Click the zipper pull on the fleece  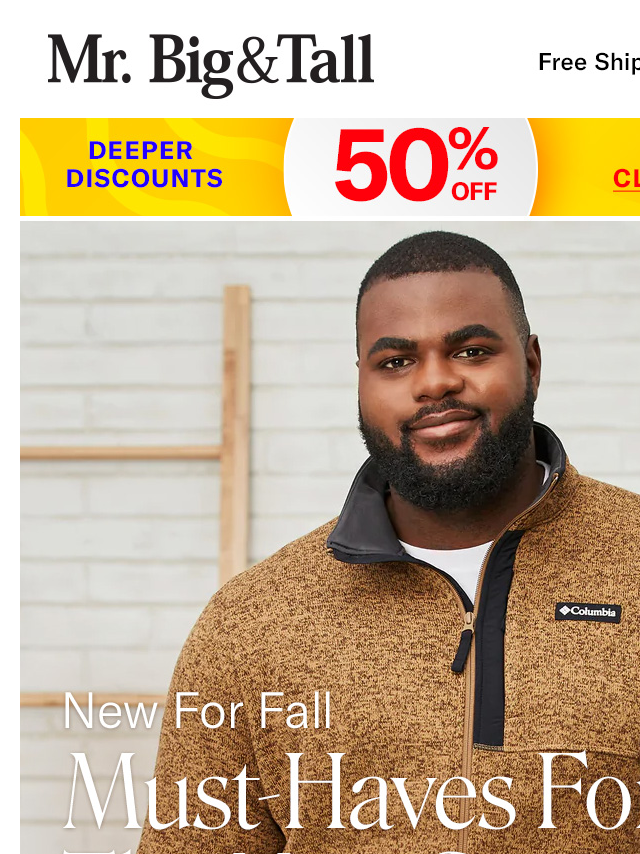(464, 643)
